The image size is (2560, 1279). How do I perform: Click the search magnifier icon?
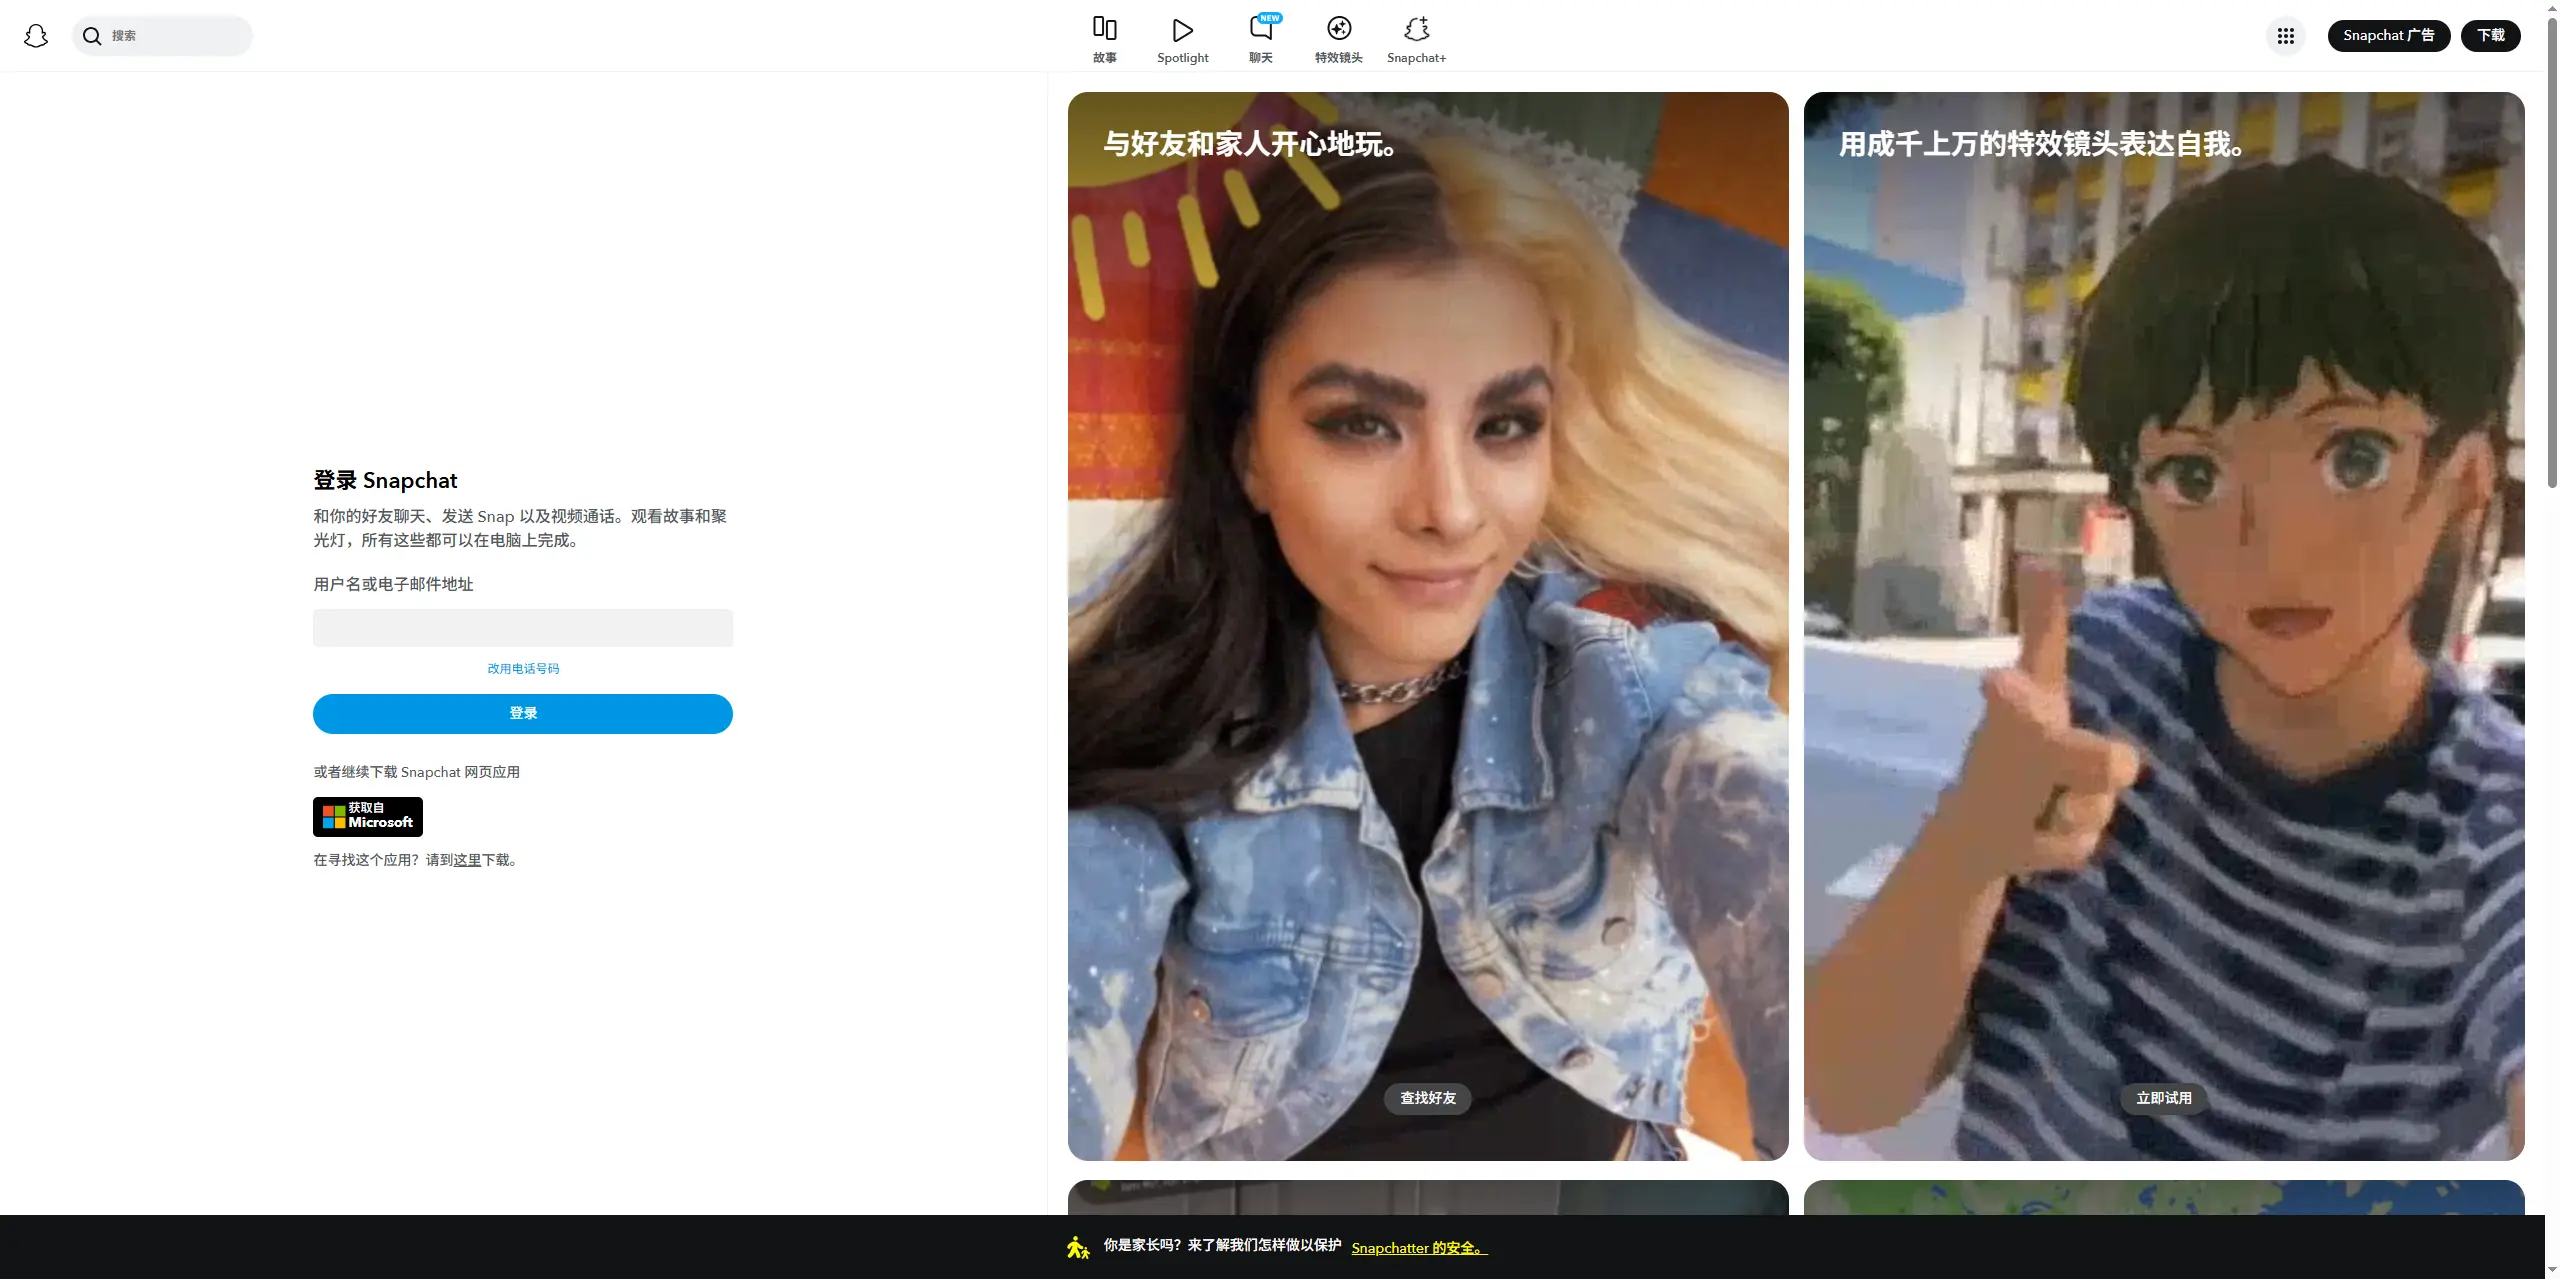92,36
